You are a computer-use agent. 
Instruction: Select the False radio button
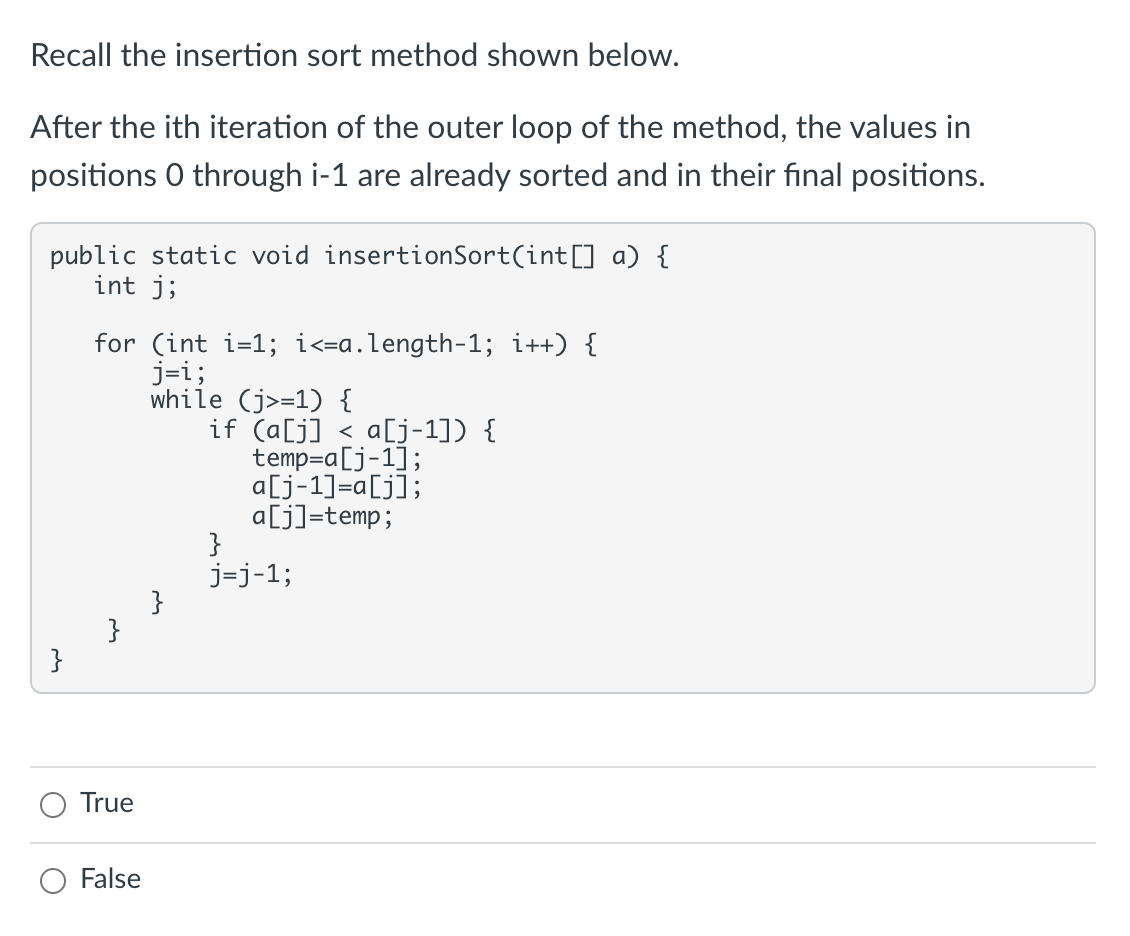(53, 880)
